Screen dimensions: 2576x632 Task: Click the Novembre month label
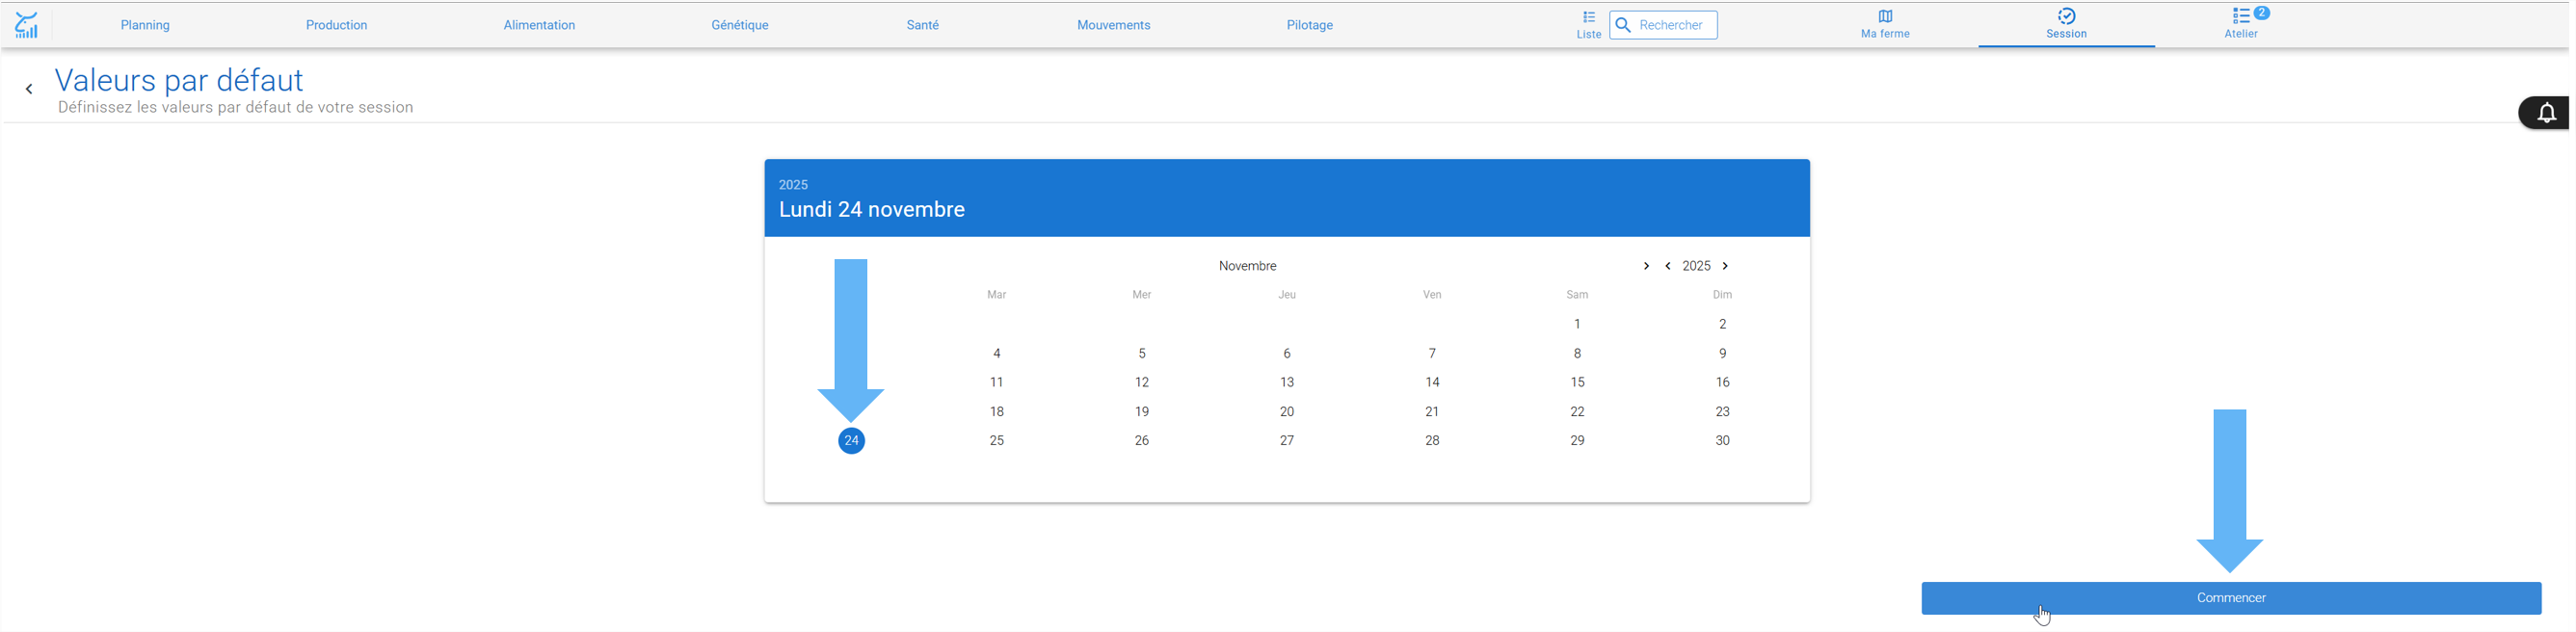(x=1247, y=266)
